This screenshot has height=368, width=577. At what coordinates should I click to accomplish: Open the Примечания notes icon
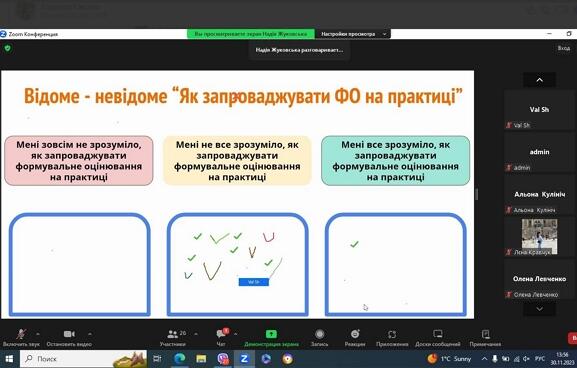click(x=485, y=334)
